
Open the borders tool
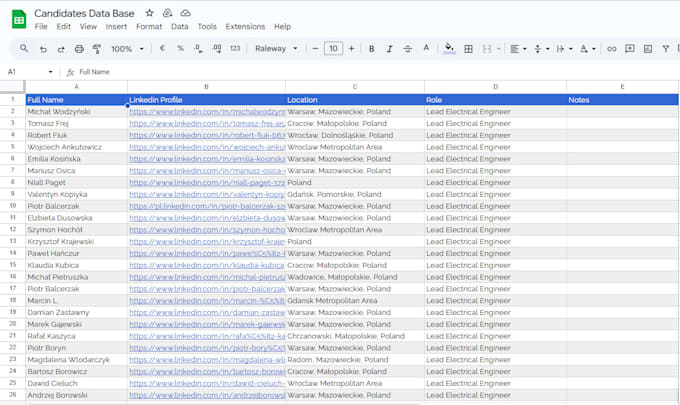pos(468,49)
